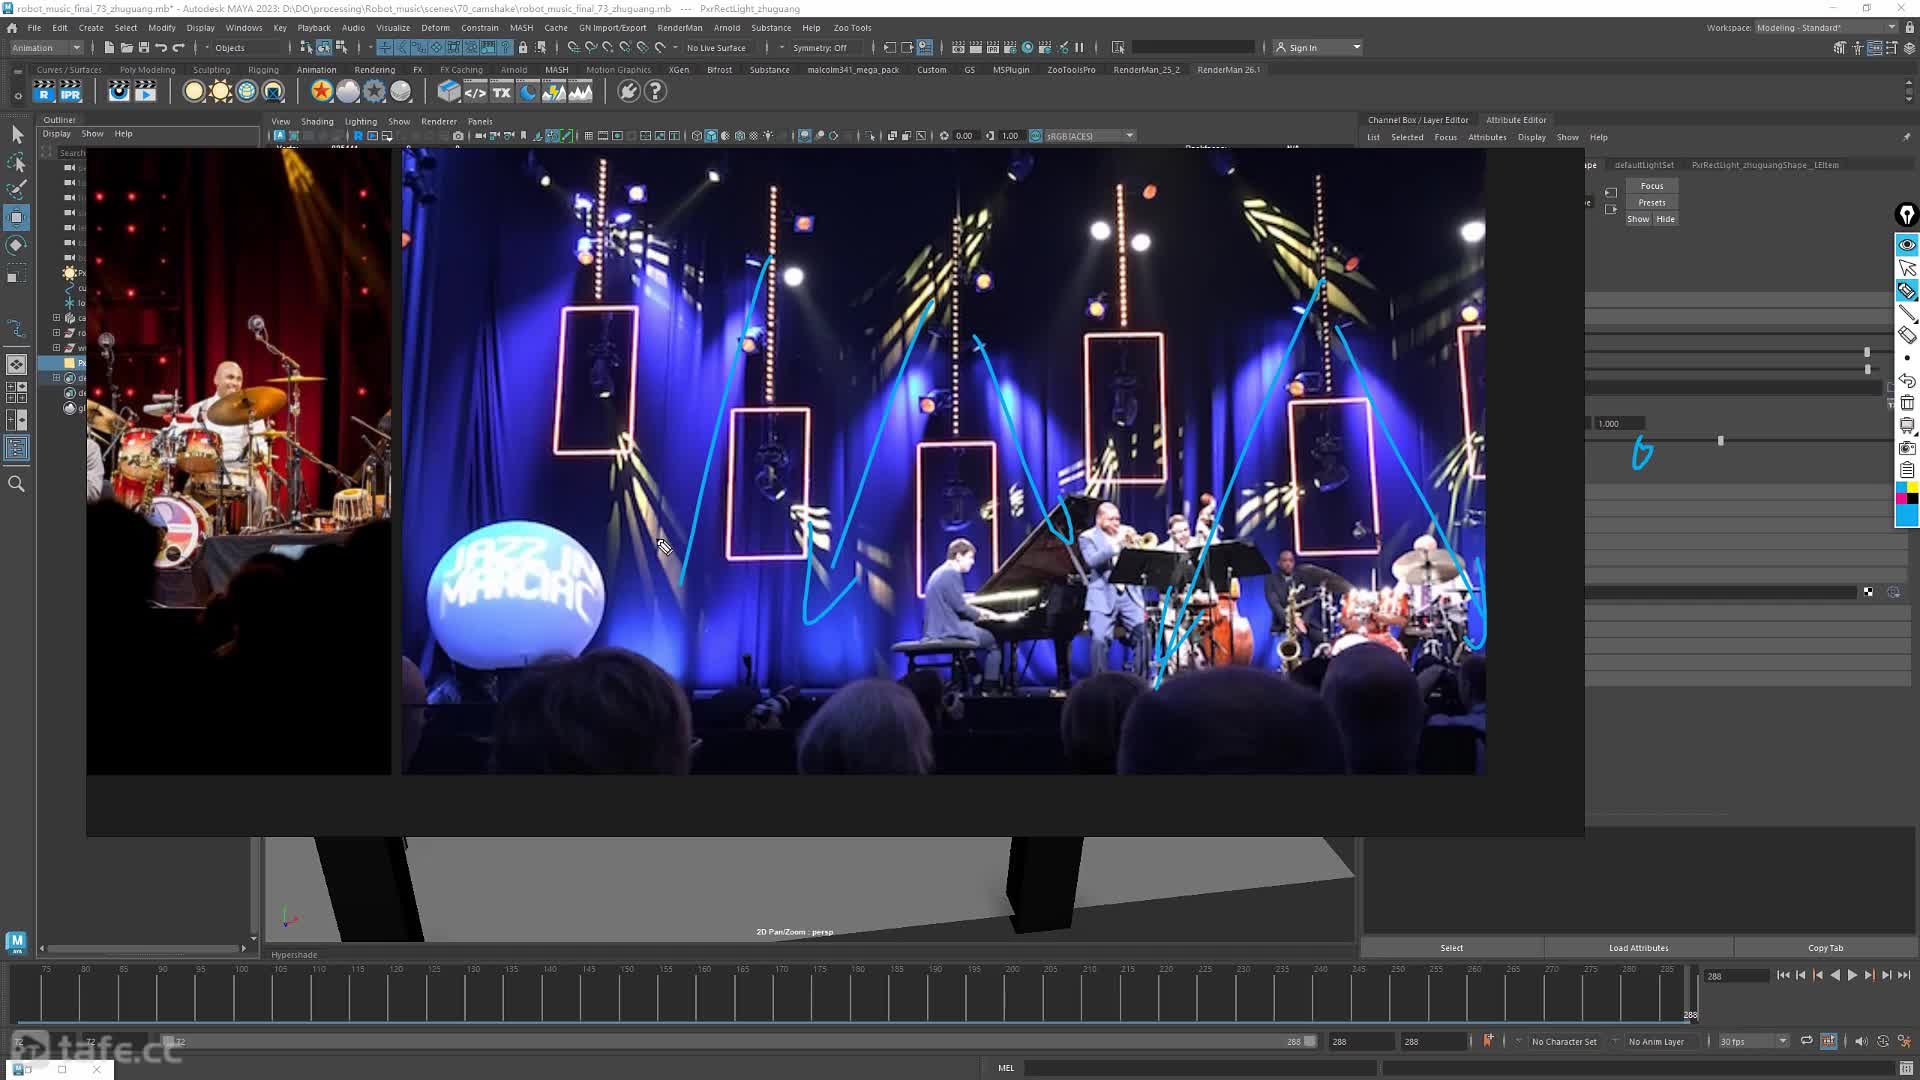This screenshot has width=1920, height=1080.
Task: Open the 30 fps frame rate dropdown
Action: [1753, 1041]
